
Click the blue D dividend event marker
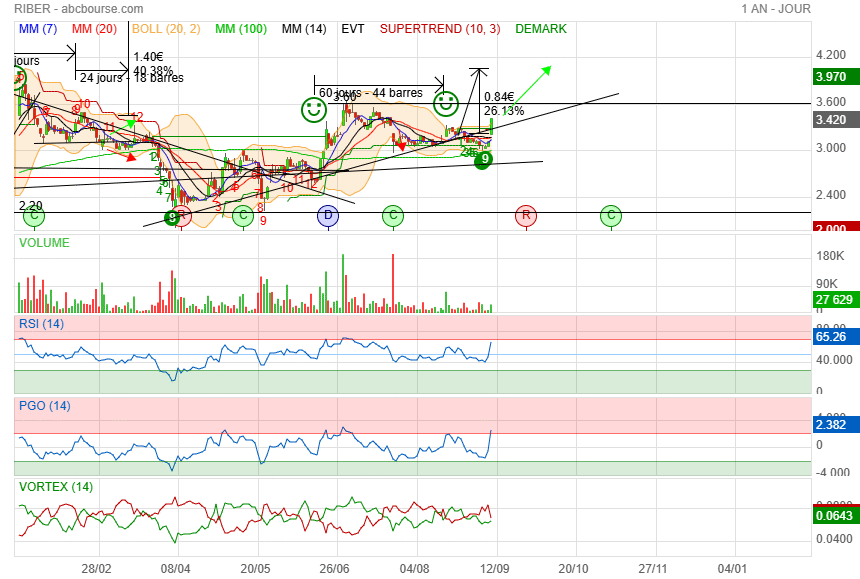point(328,215)
